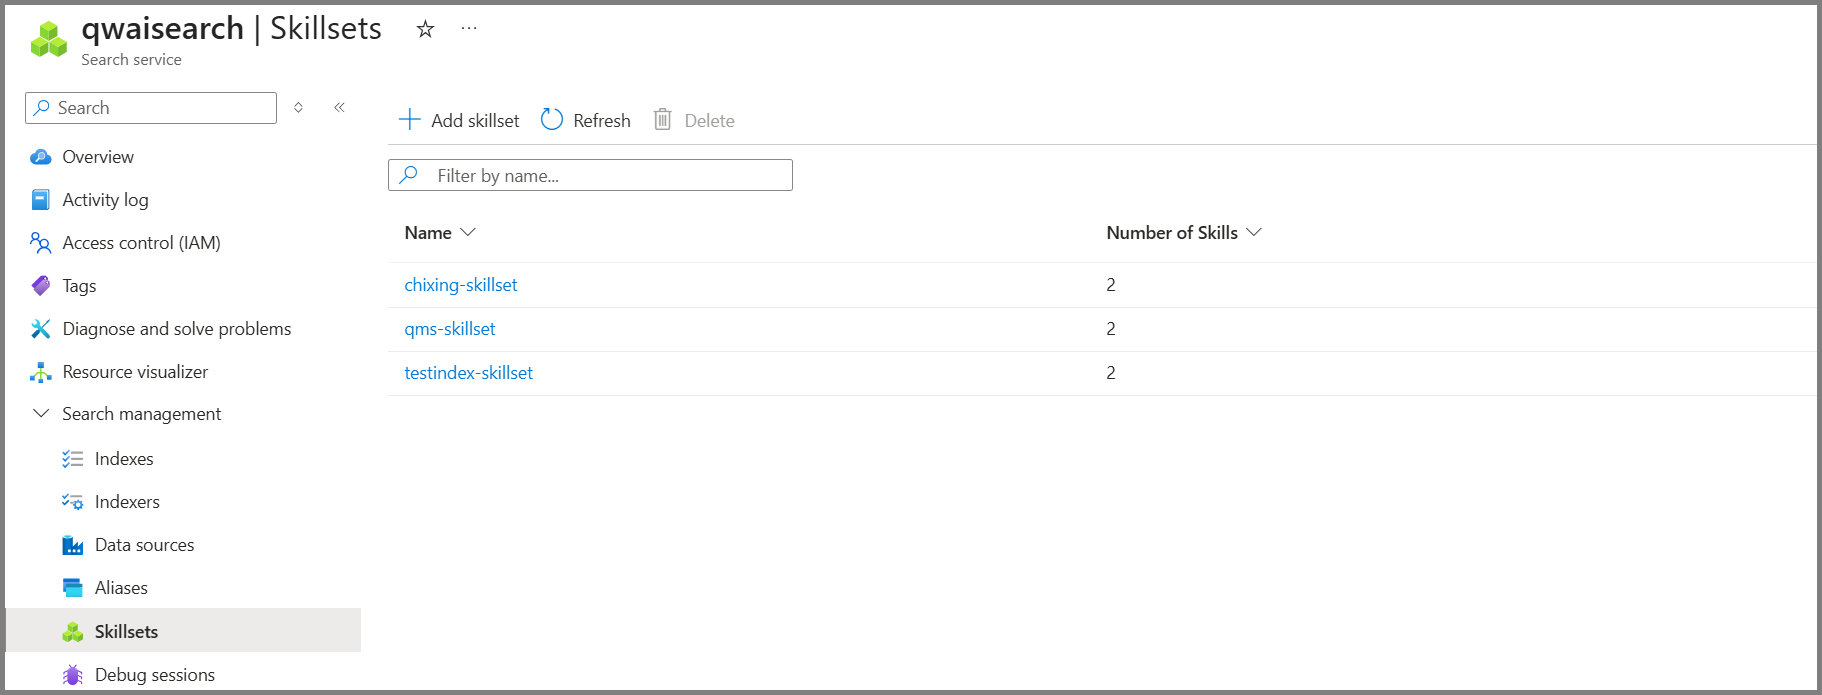The height and width of the screenshot is (695, 1822).
Task: Toggle the sidebar expand/collapse all arrows
Action: pyautogui.click(x=298, y=107)
